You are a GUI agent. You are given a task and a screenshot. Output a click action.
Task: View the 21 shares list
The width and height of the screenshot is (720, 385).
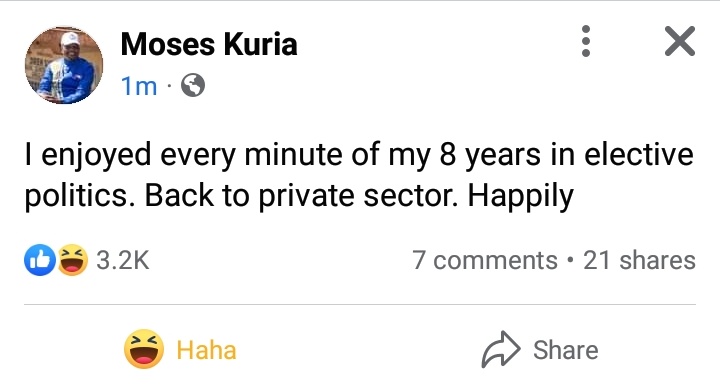639,260
